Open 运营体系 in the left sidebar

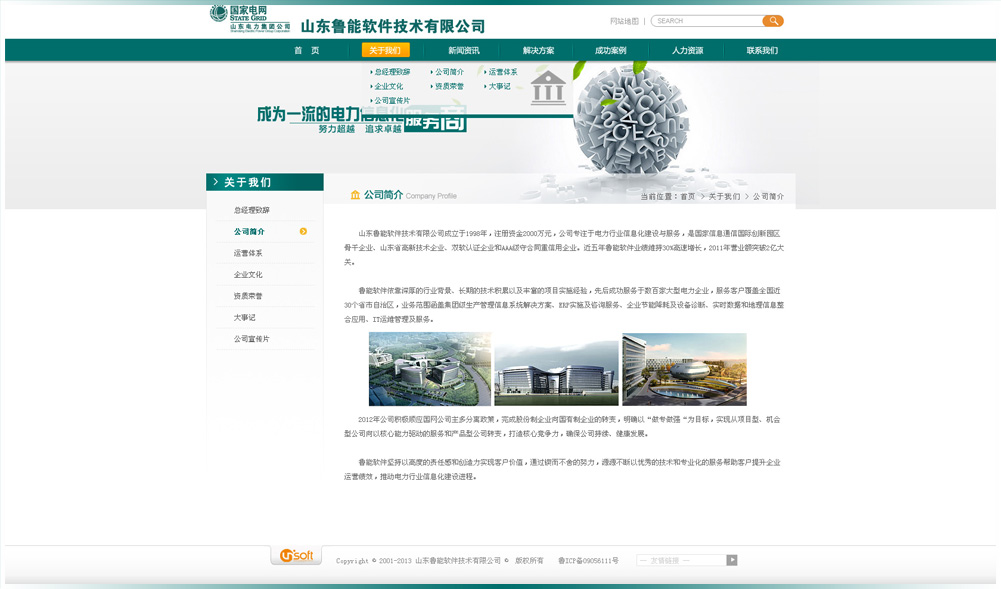[x=248, y=254]
